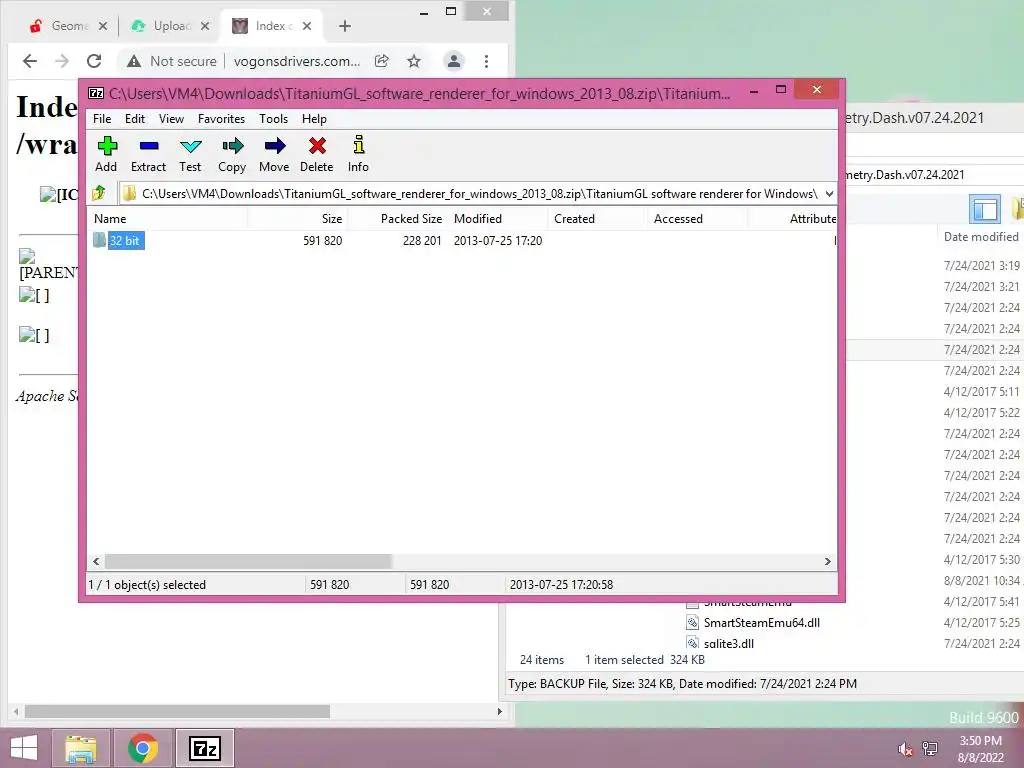
Task: Extract files using the Extract toolbar icon
Action: point(148,154)
